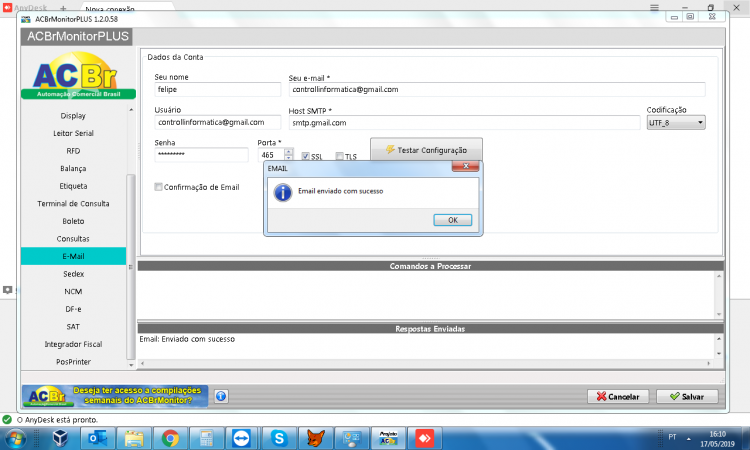Go to RFD section
Screen dimensions: 750x450
(x=73, y=151)
